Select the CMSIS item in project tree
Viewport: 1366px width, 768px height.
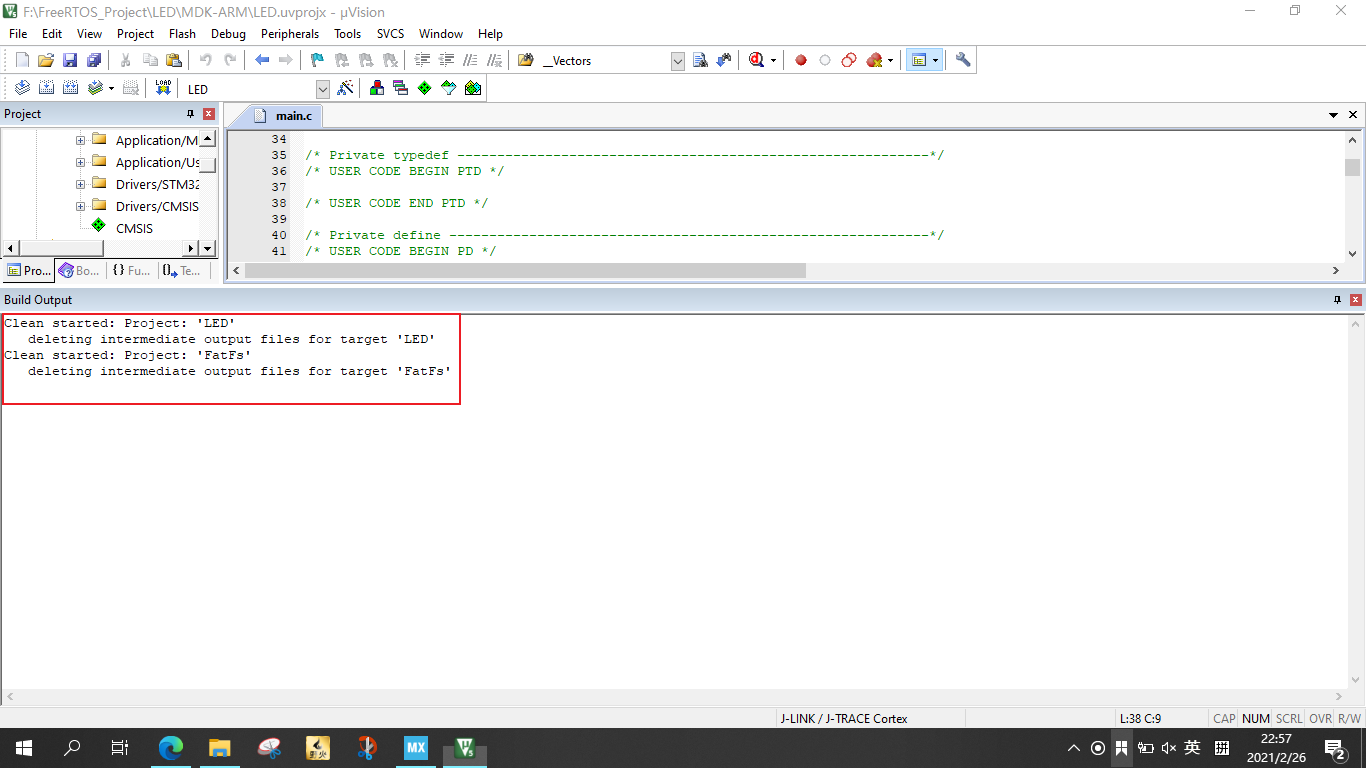pos(134,228)
